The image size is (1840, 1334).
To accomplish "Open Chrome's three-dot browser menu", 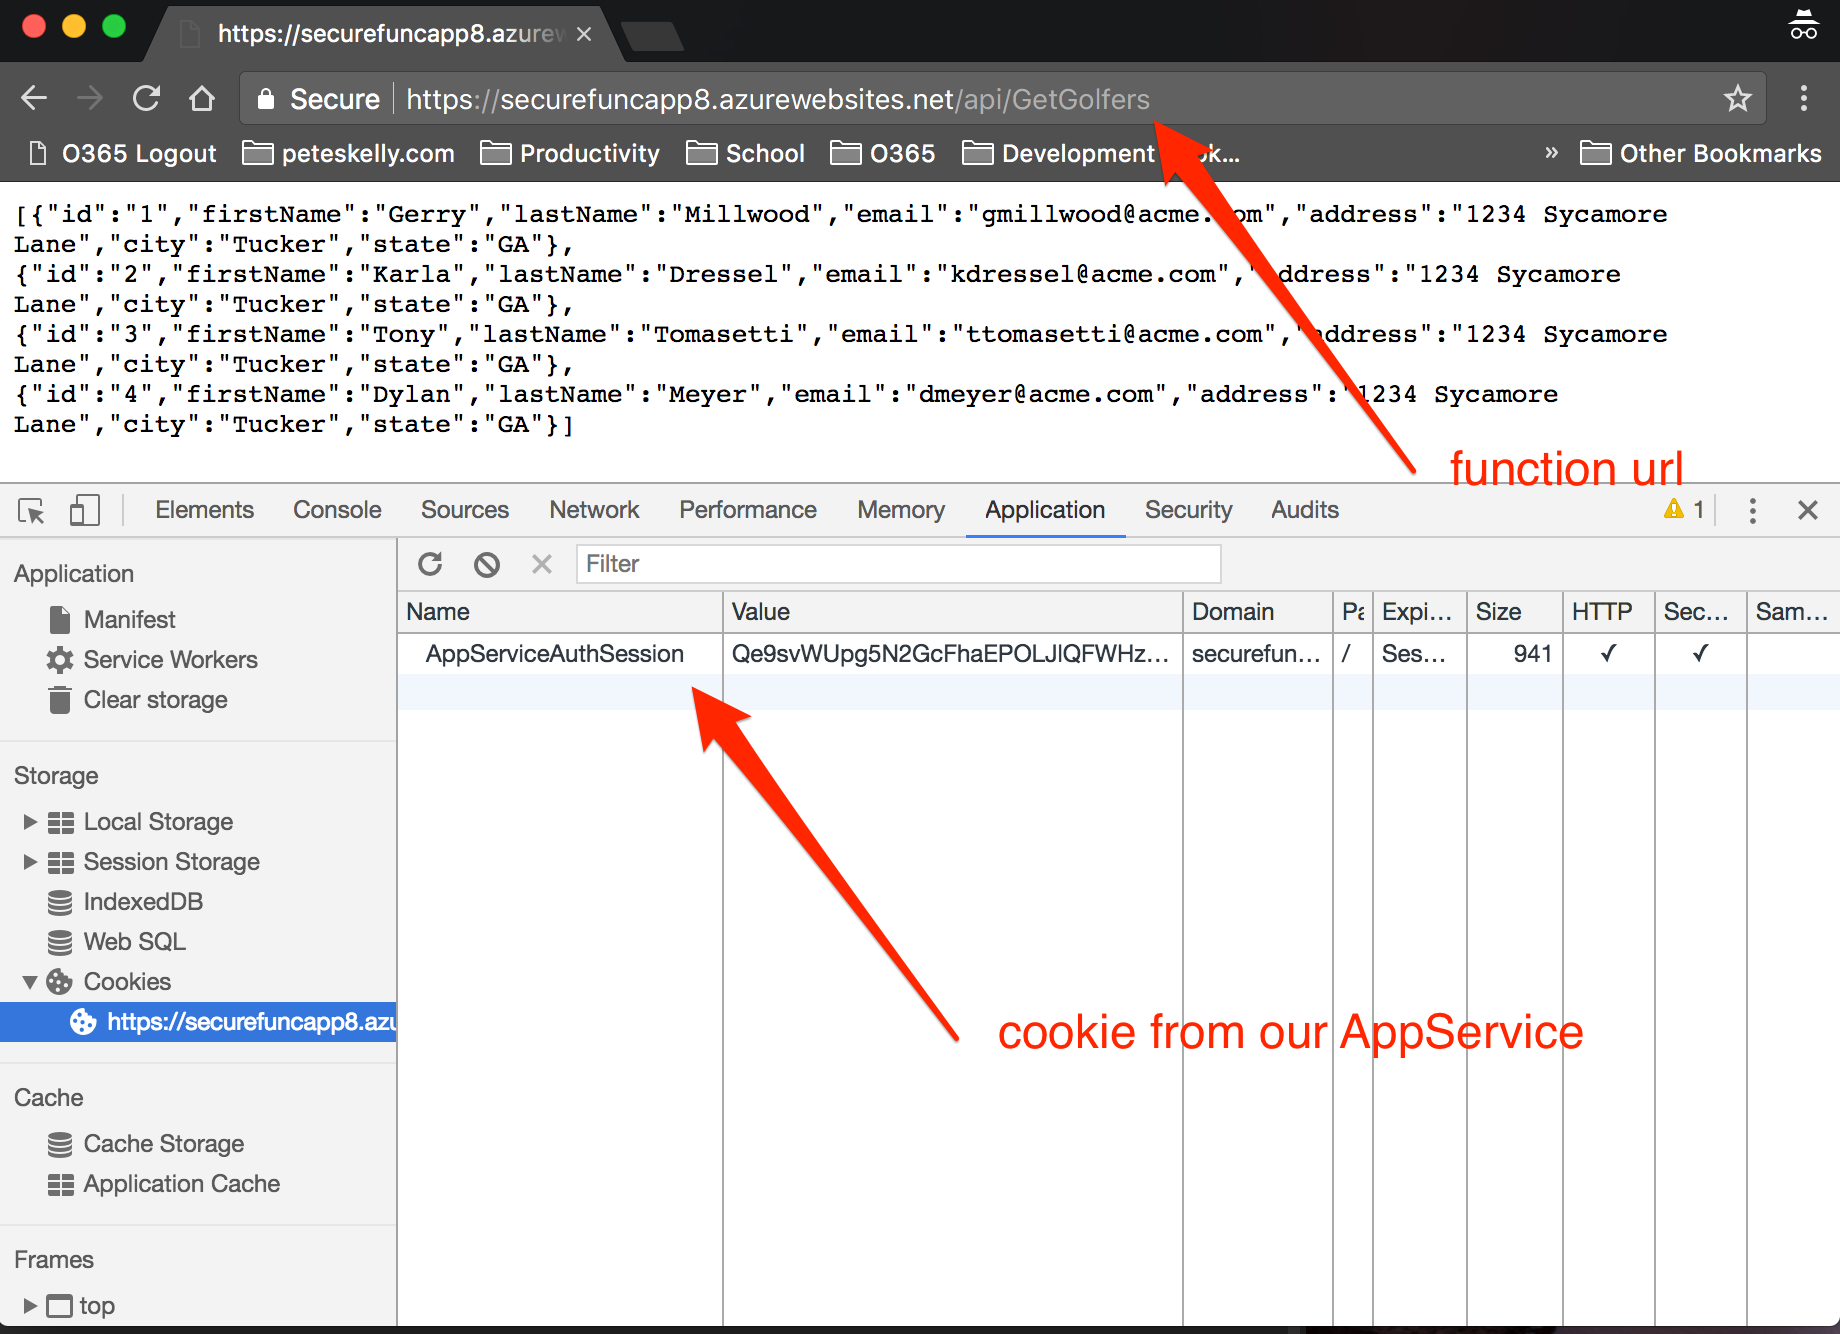I will point(1804,98).
